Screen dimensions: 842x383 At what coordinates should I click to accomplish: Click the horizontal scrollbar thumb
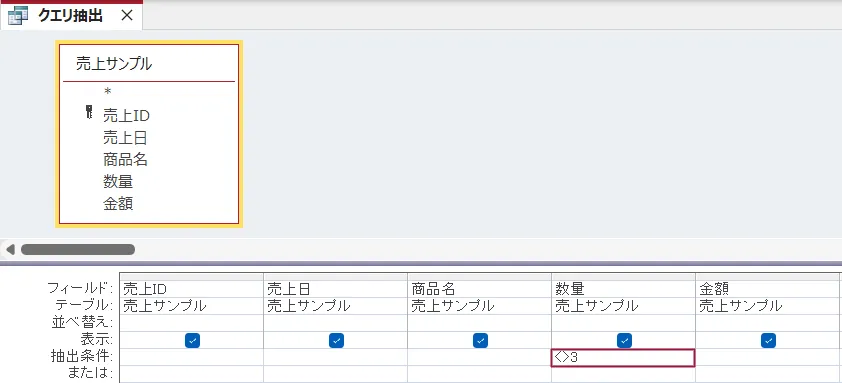78,249
